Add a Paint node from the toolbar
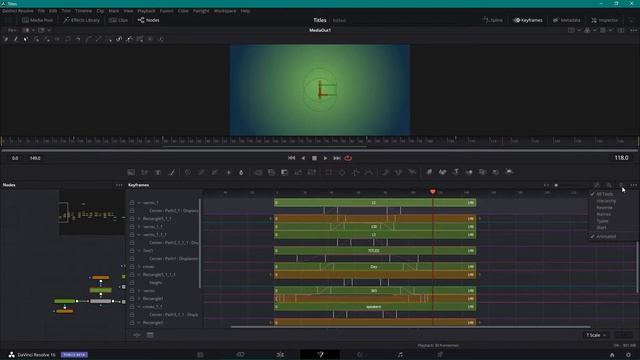This screenshot has height=360, width=640. click(171, 172)
